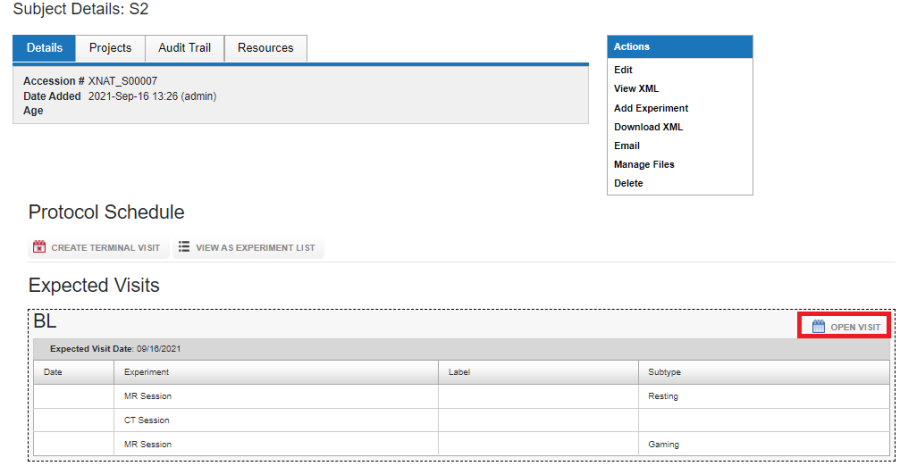Click the Open Visit calendar icon
The image size is (900, 466).
[x=818, y=327]
